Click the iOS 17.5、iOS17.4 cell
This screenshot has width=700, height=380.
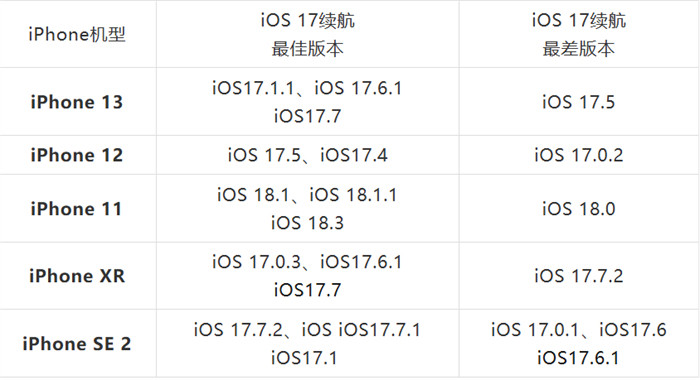(308, 155)
